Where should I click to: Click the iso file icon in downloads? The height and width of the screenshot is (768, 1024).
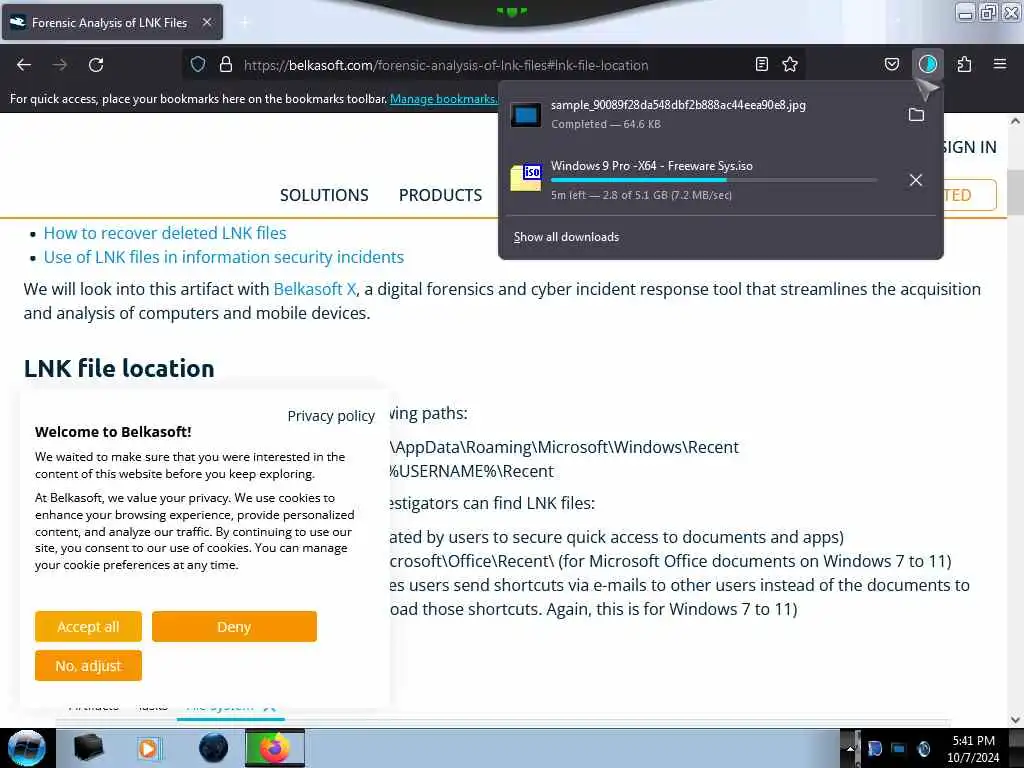click(x=526, y=178)
